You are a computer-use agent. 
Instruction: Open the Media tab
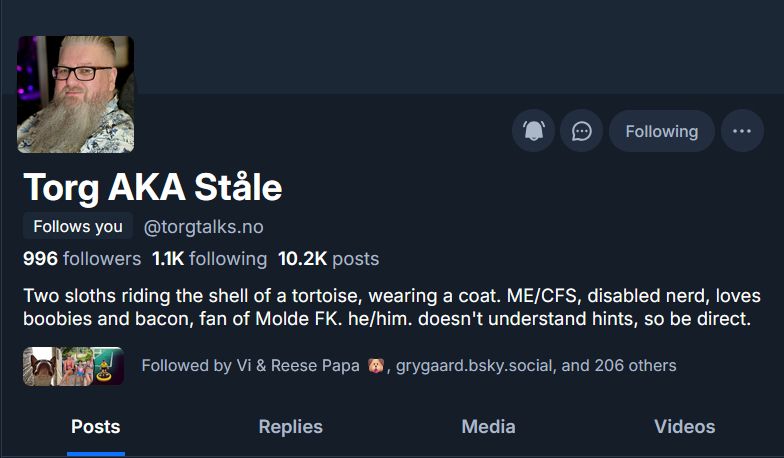point(488,427)
